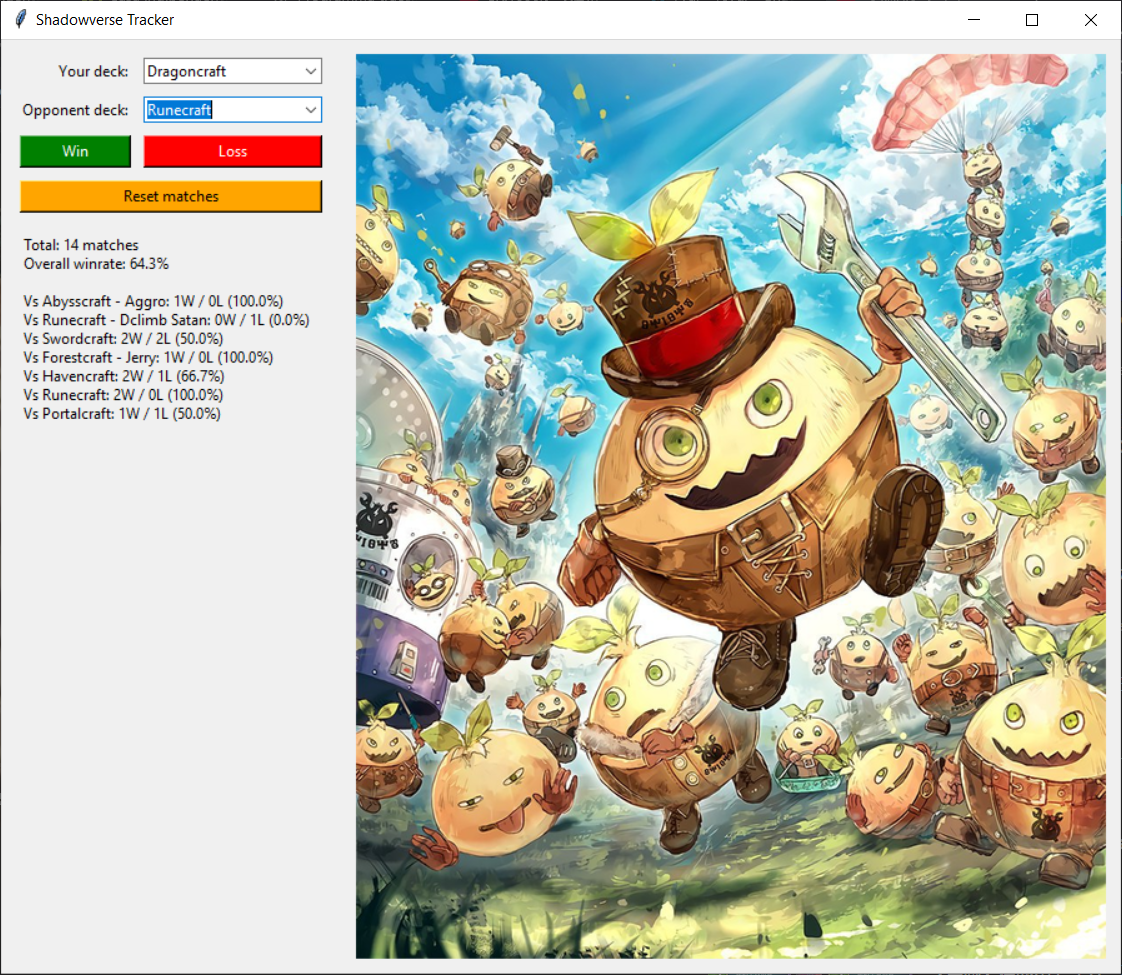Select the 'Vs Forestcraft - Jerry' stats line
Image resolution: width=1122 pixels, height=975 pixels.
point(148,356)
